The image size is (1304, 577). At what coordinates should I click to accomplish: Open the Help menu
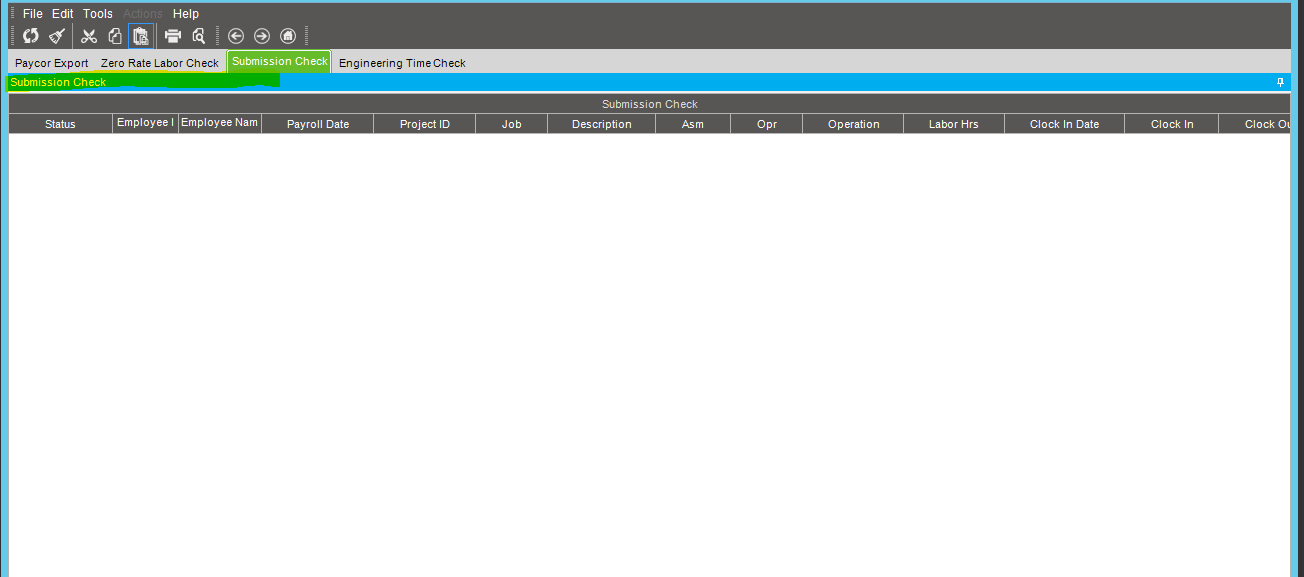click(x=186, y=14)
